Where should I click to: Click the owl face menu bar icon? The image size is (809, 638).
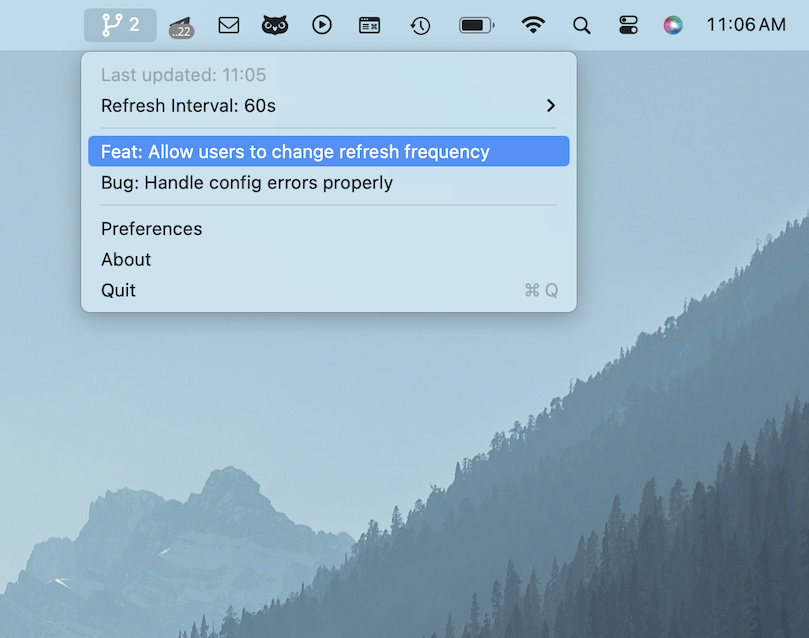tap(274, 25)
